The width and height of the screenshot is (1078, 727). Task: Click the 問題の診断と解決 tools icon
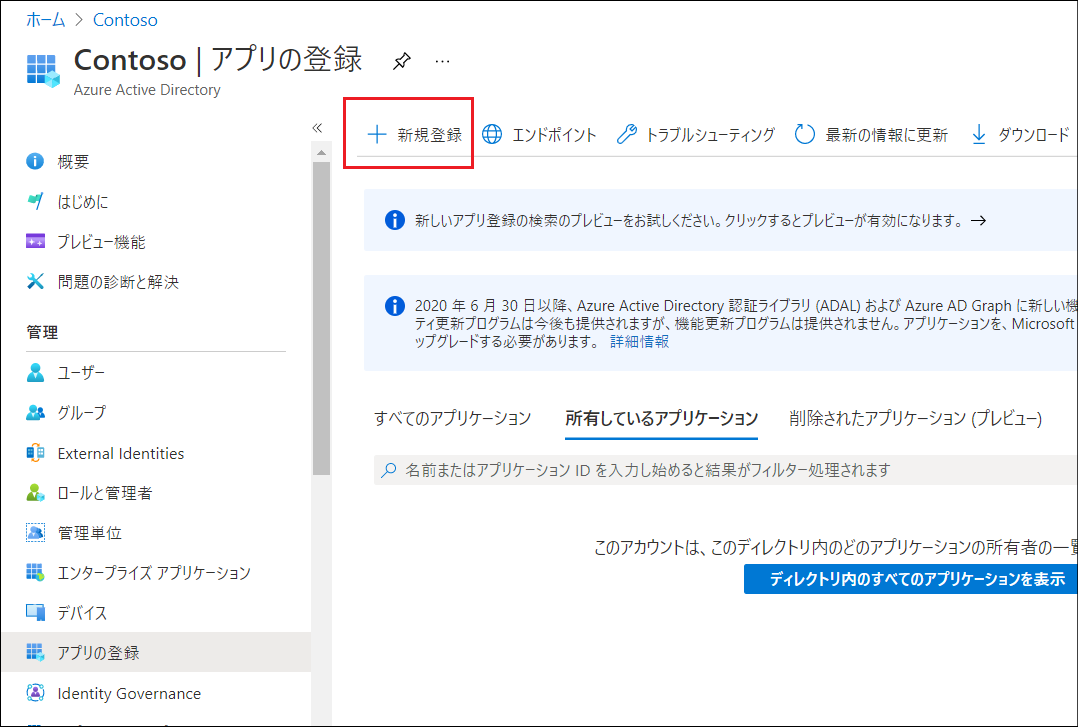(35, 281)
